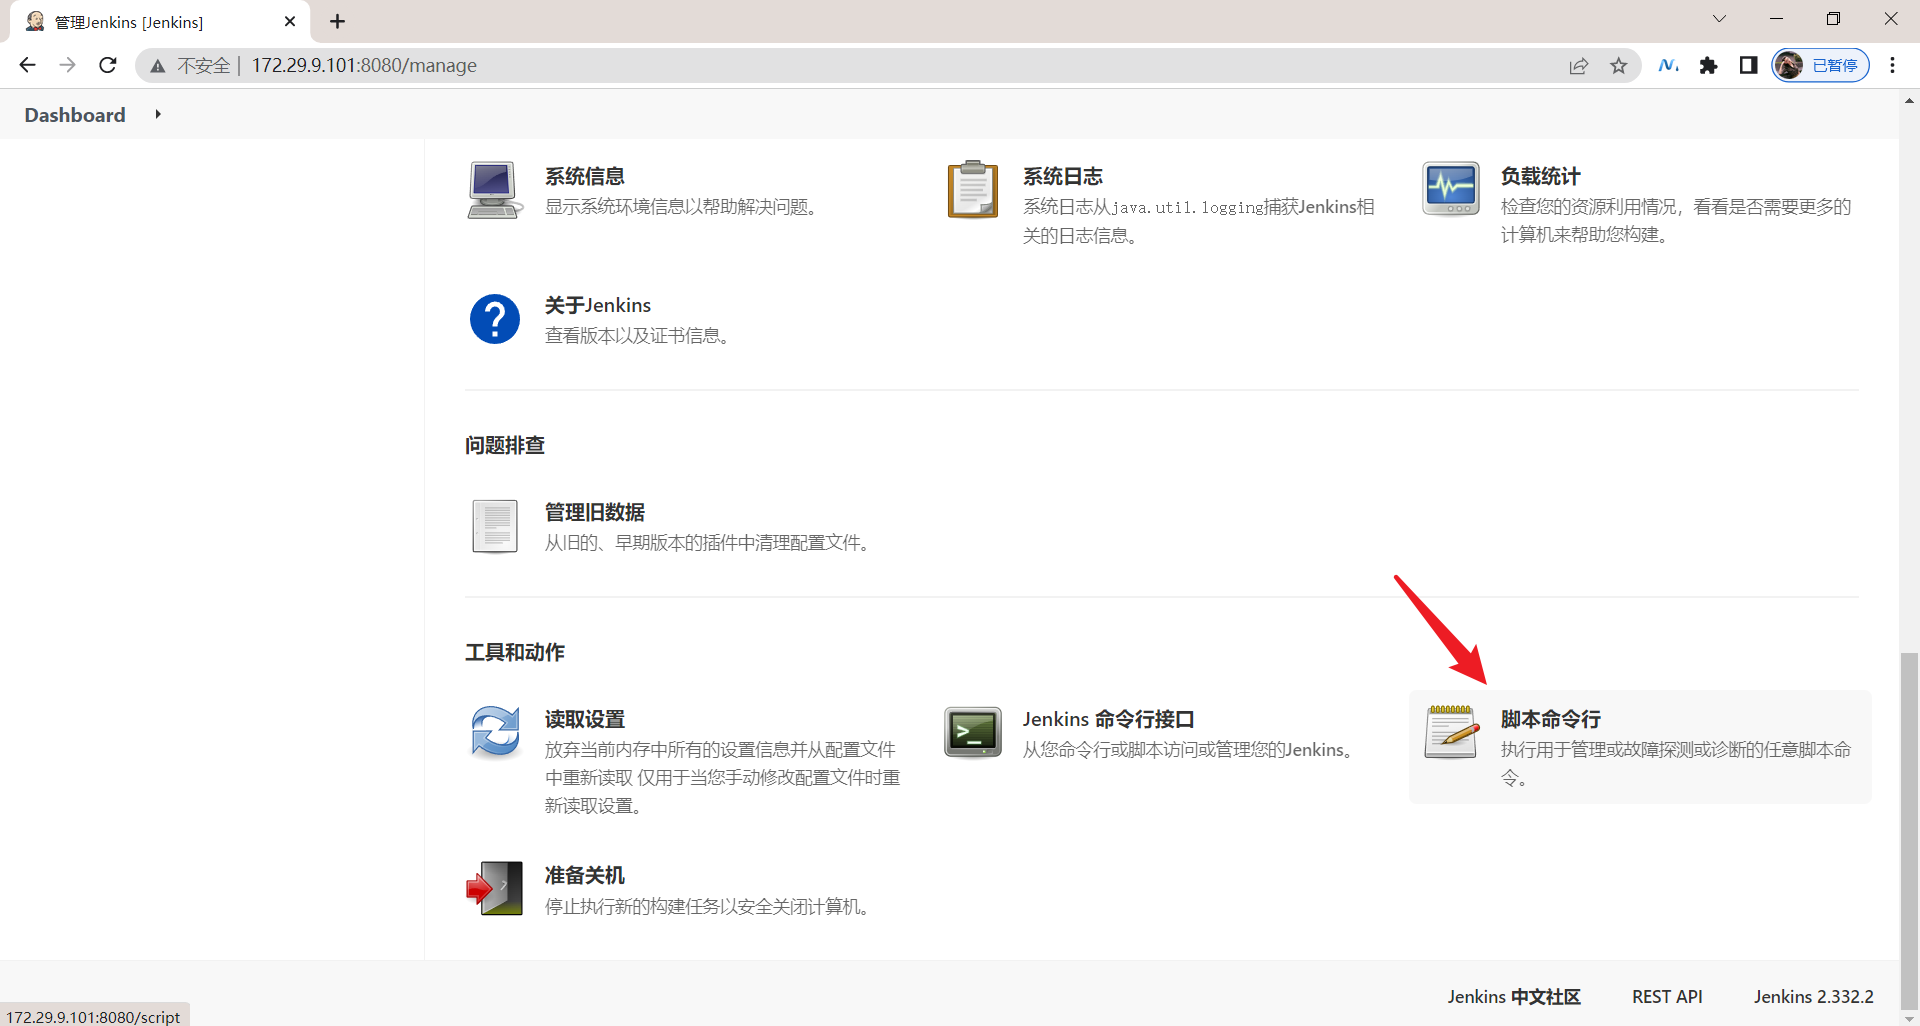Open the tab search dropdown arrow

[1720, 19]
